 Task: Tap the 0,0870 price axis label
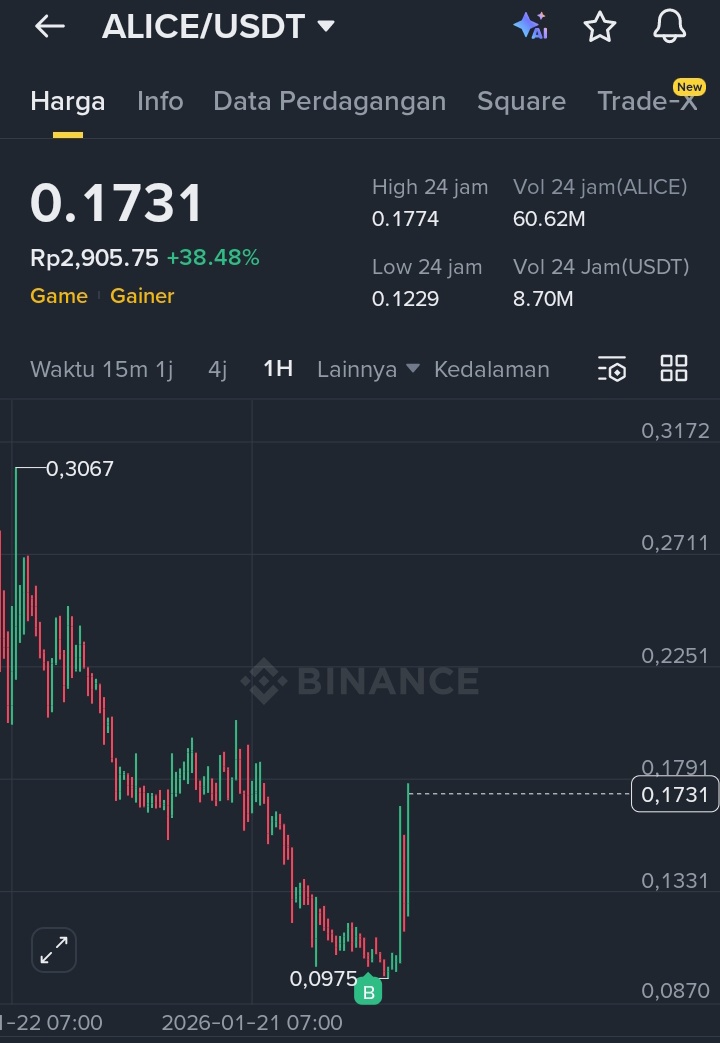point(675,991)
